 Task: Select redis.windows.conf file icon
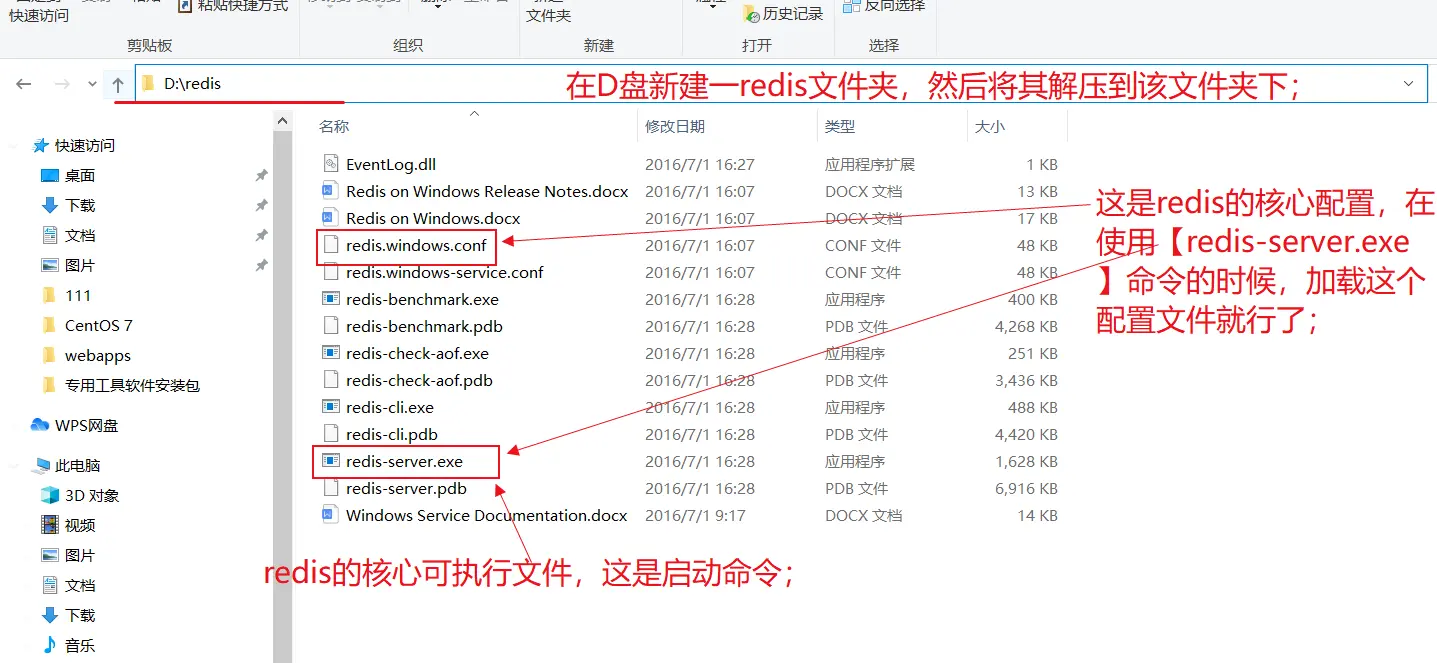(x=331, y=245)
